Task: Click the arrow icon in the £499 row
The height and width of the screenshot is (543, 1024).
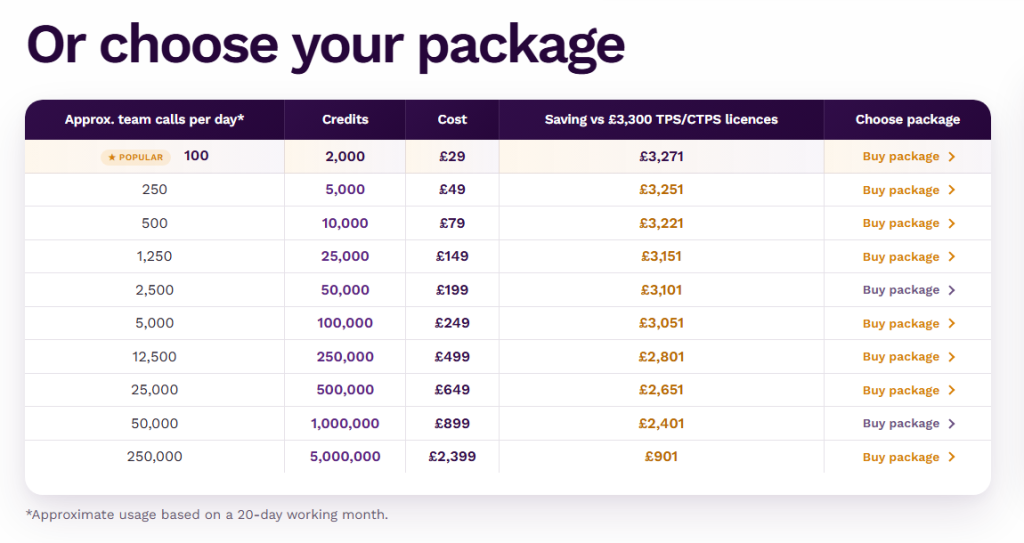Action: click(952, 357)
